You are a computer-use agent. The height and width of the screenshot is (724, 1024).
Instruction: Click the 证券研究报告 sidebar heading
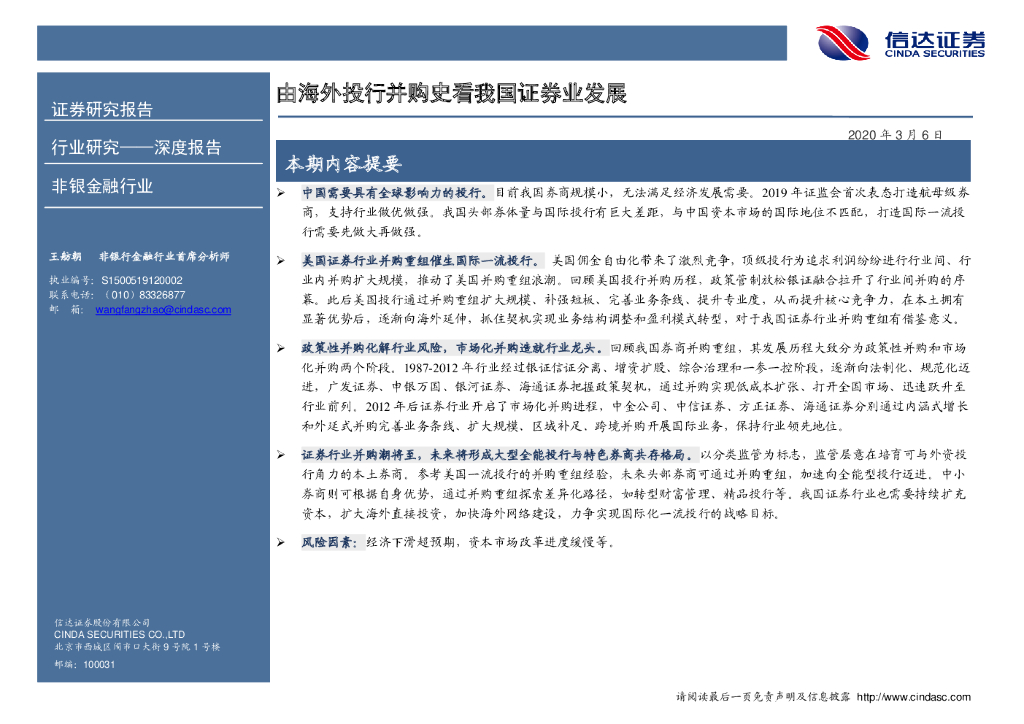(102, 109)
